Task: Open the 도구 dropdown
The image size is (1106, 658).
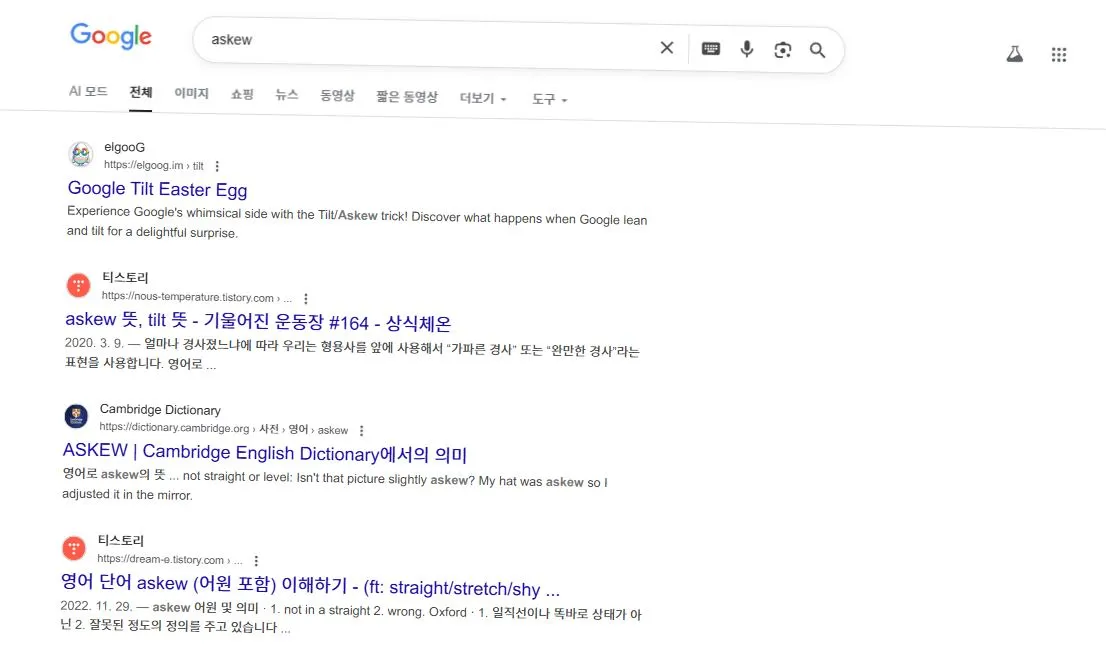Action: [x=549, y=99]
